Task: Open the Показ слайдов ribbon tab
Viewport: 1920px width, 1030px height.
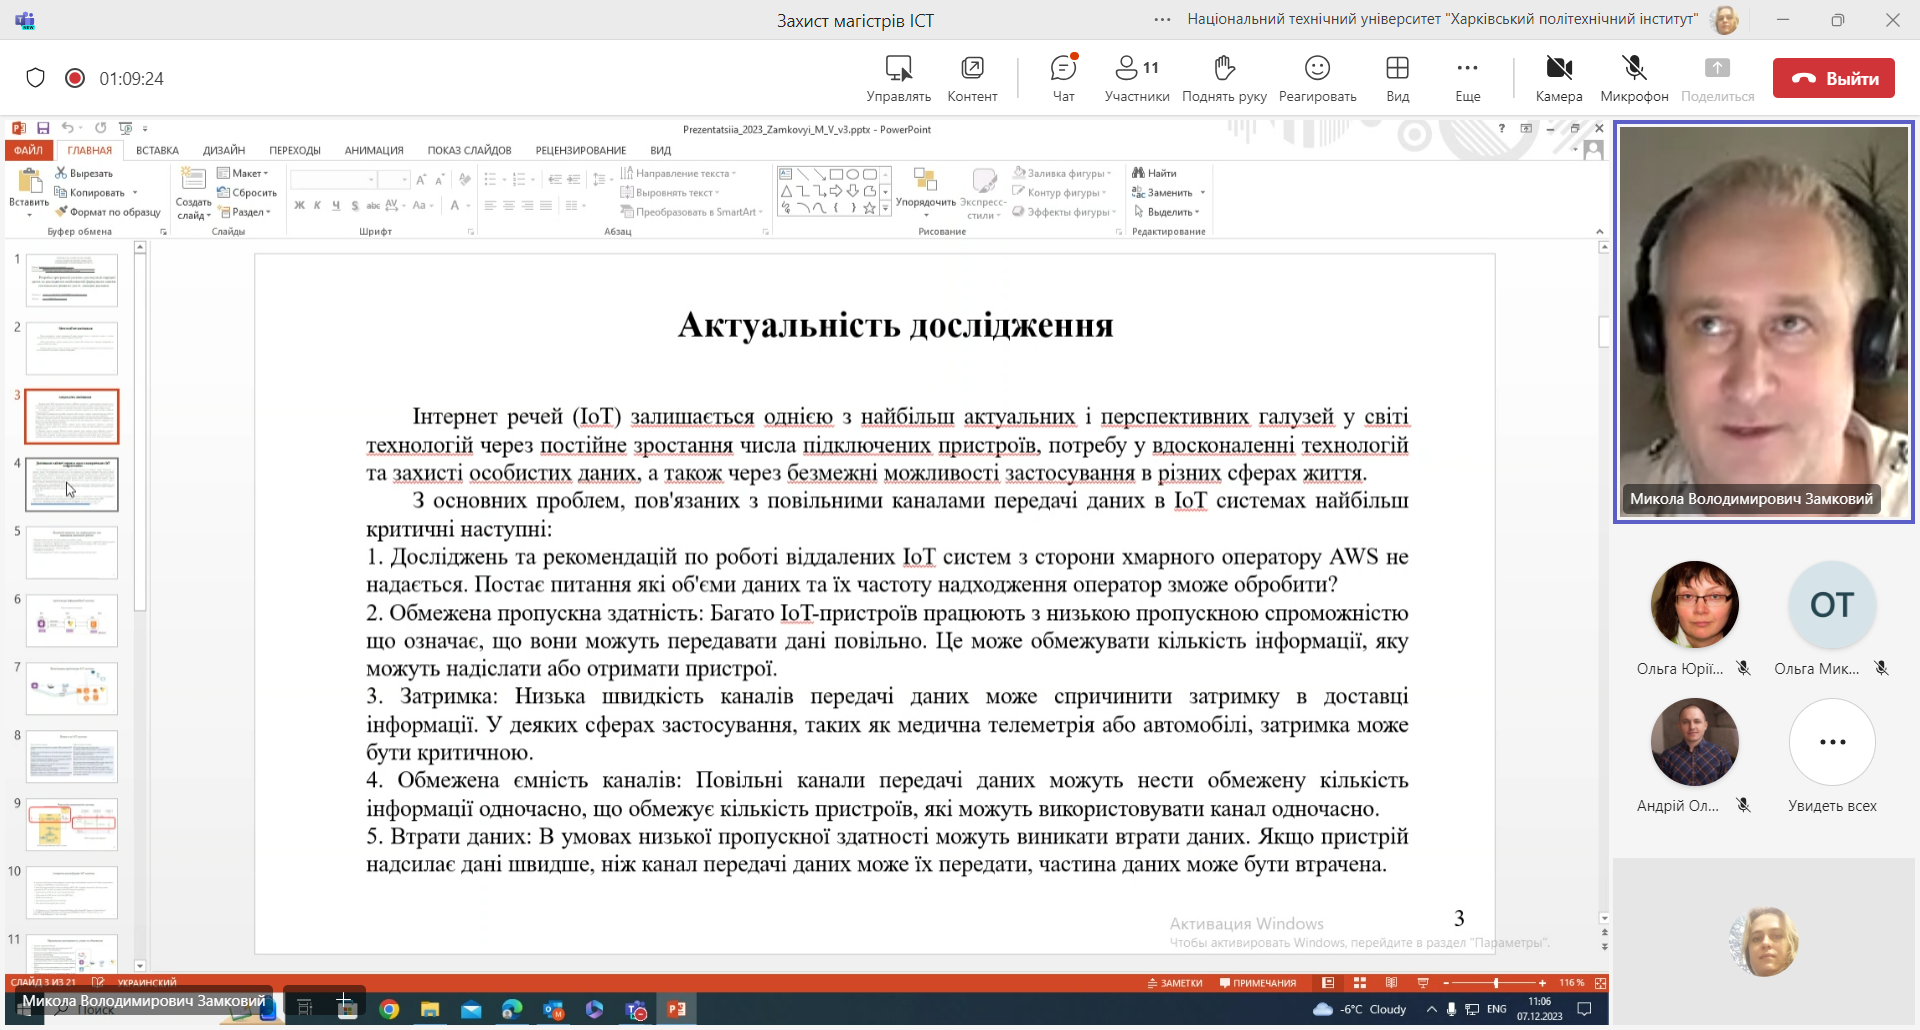Action: point(469,150)
